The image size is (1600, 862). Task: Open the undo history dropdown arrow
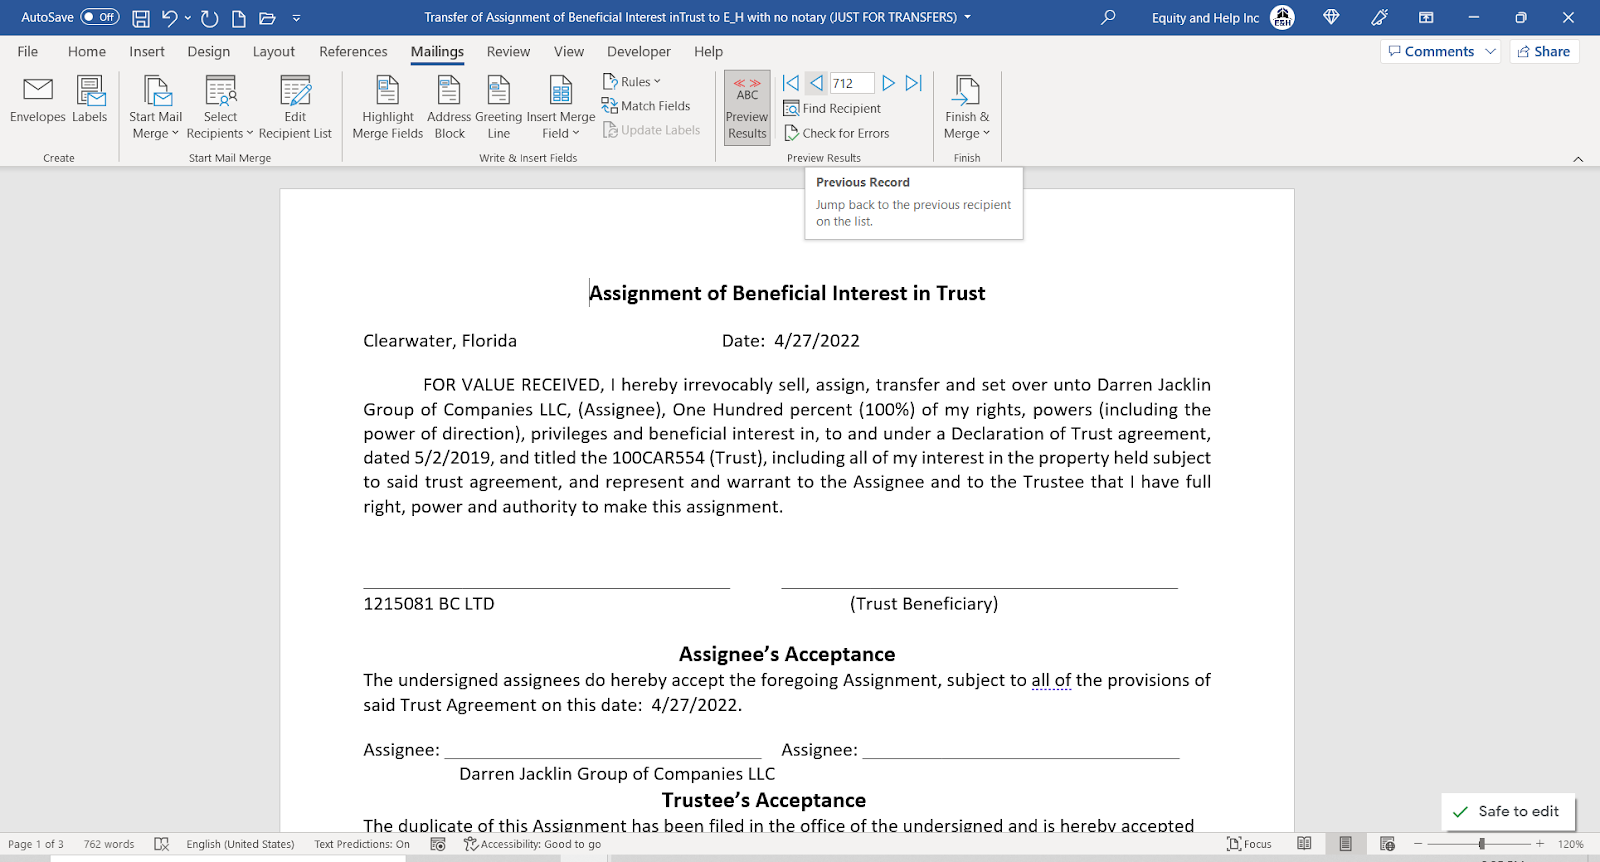coord(188,18)
